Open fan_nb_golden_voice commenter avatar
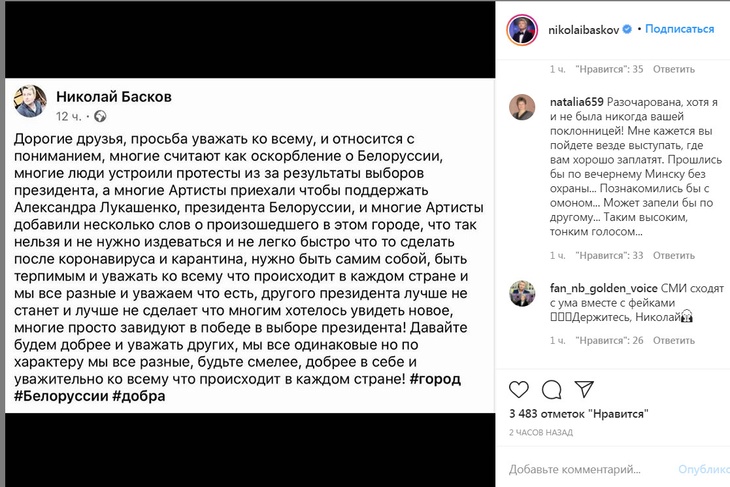730x487 pixels. click(x=523, y=293)
